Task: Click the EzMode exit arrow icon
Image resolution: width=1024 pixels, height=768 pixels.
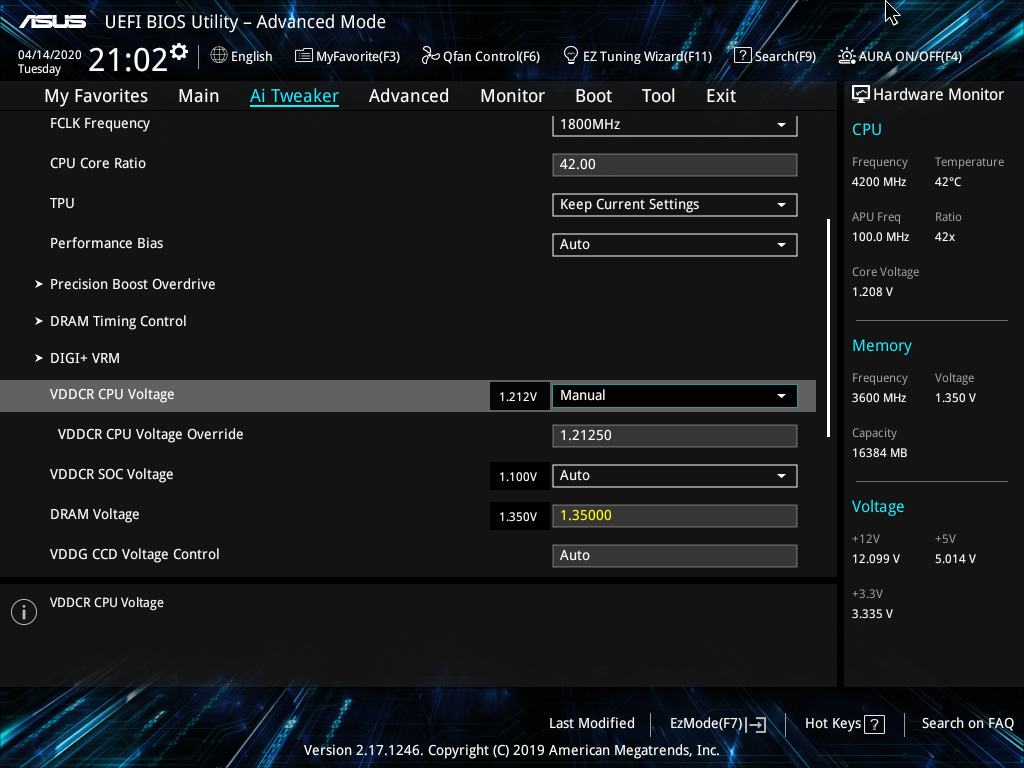Action: point(756,724)
